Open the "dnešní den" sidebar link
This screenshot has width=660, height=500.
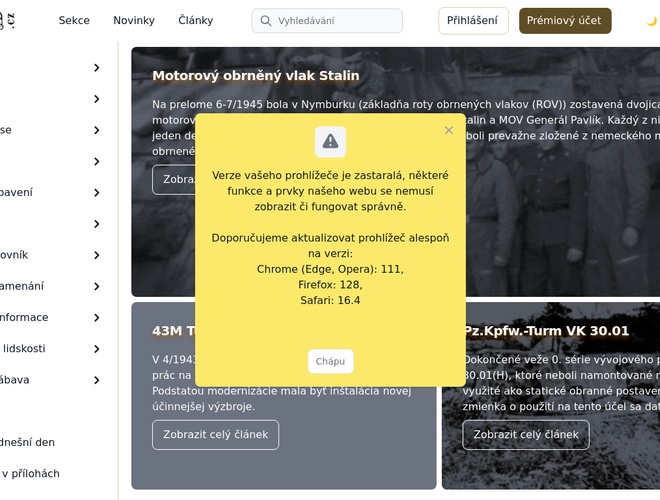(28, 442)
